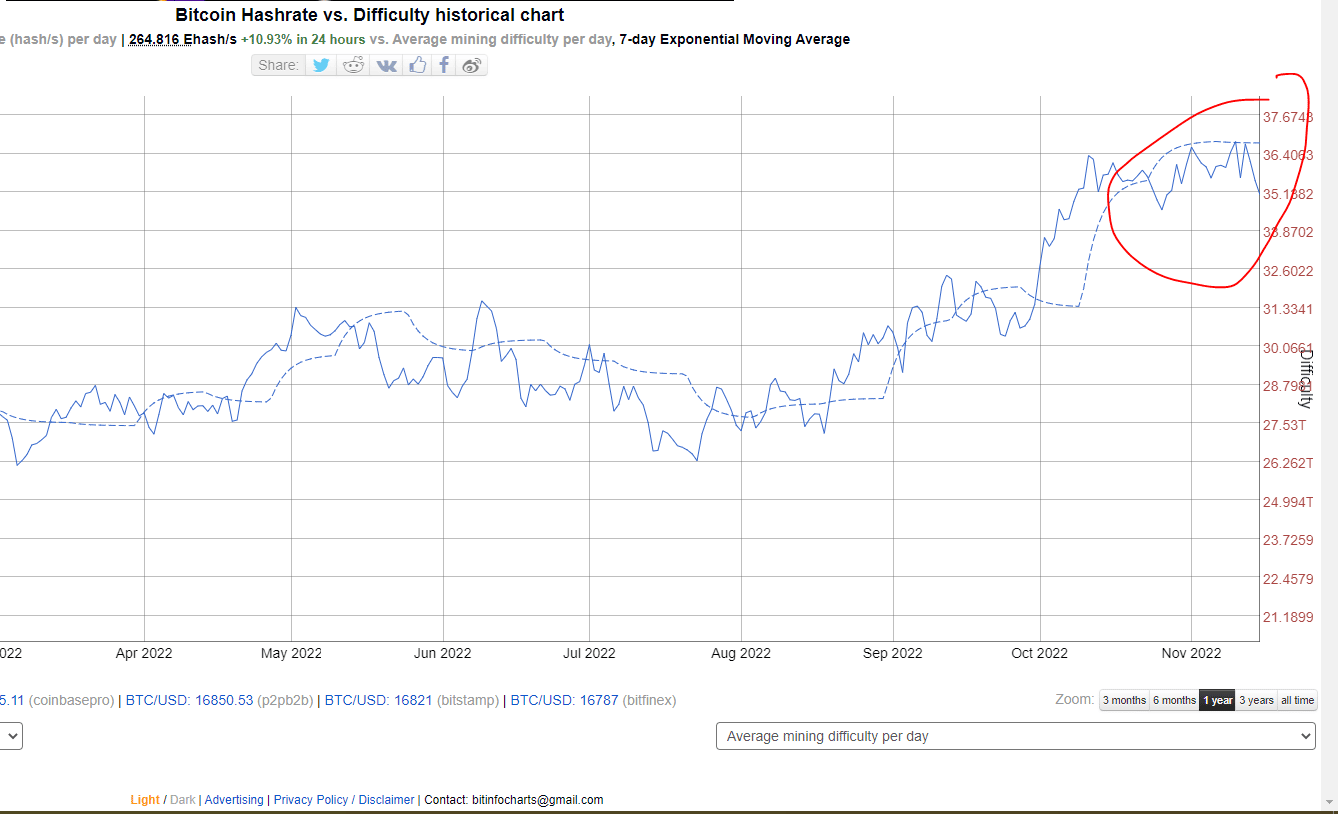Share the chart on Twitter

click(321, 65)
